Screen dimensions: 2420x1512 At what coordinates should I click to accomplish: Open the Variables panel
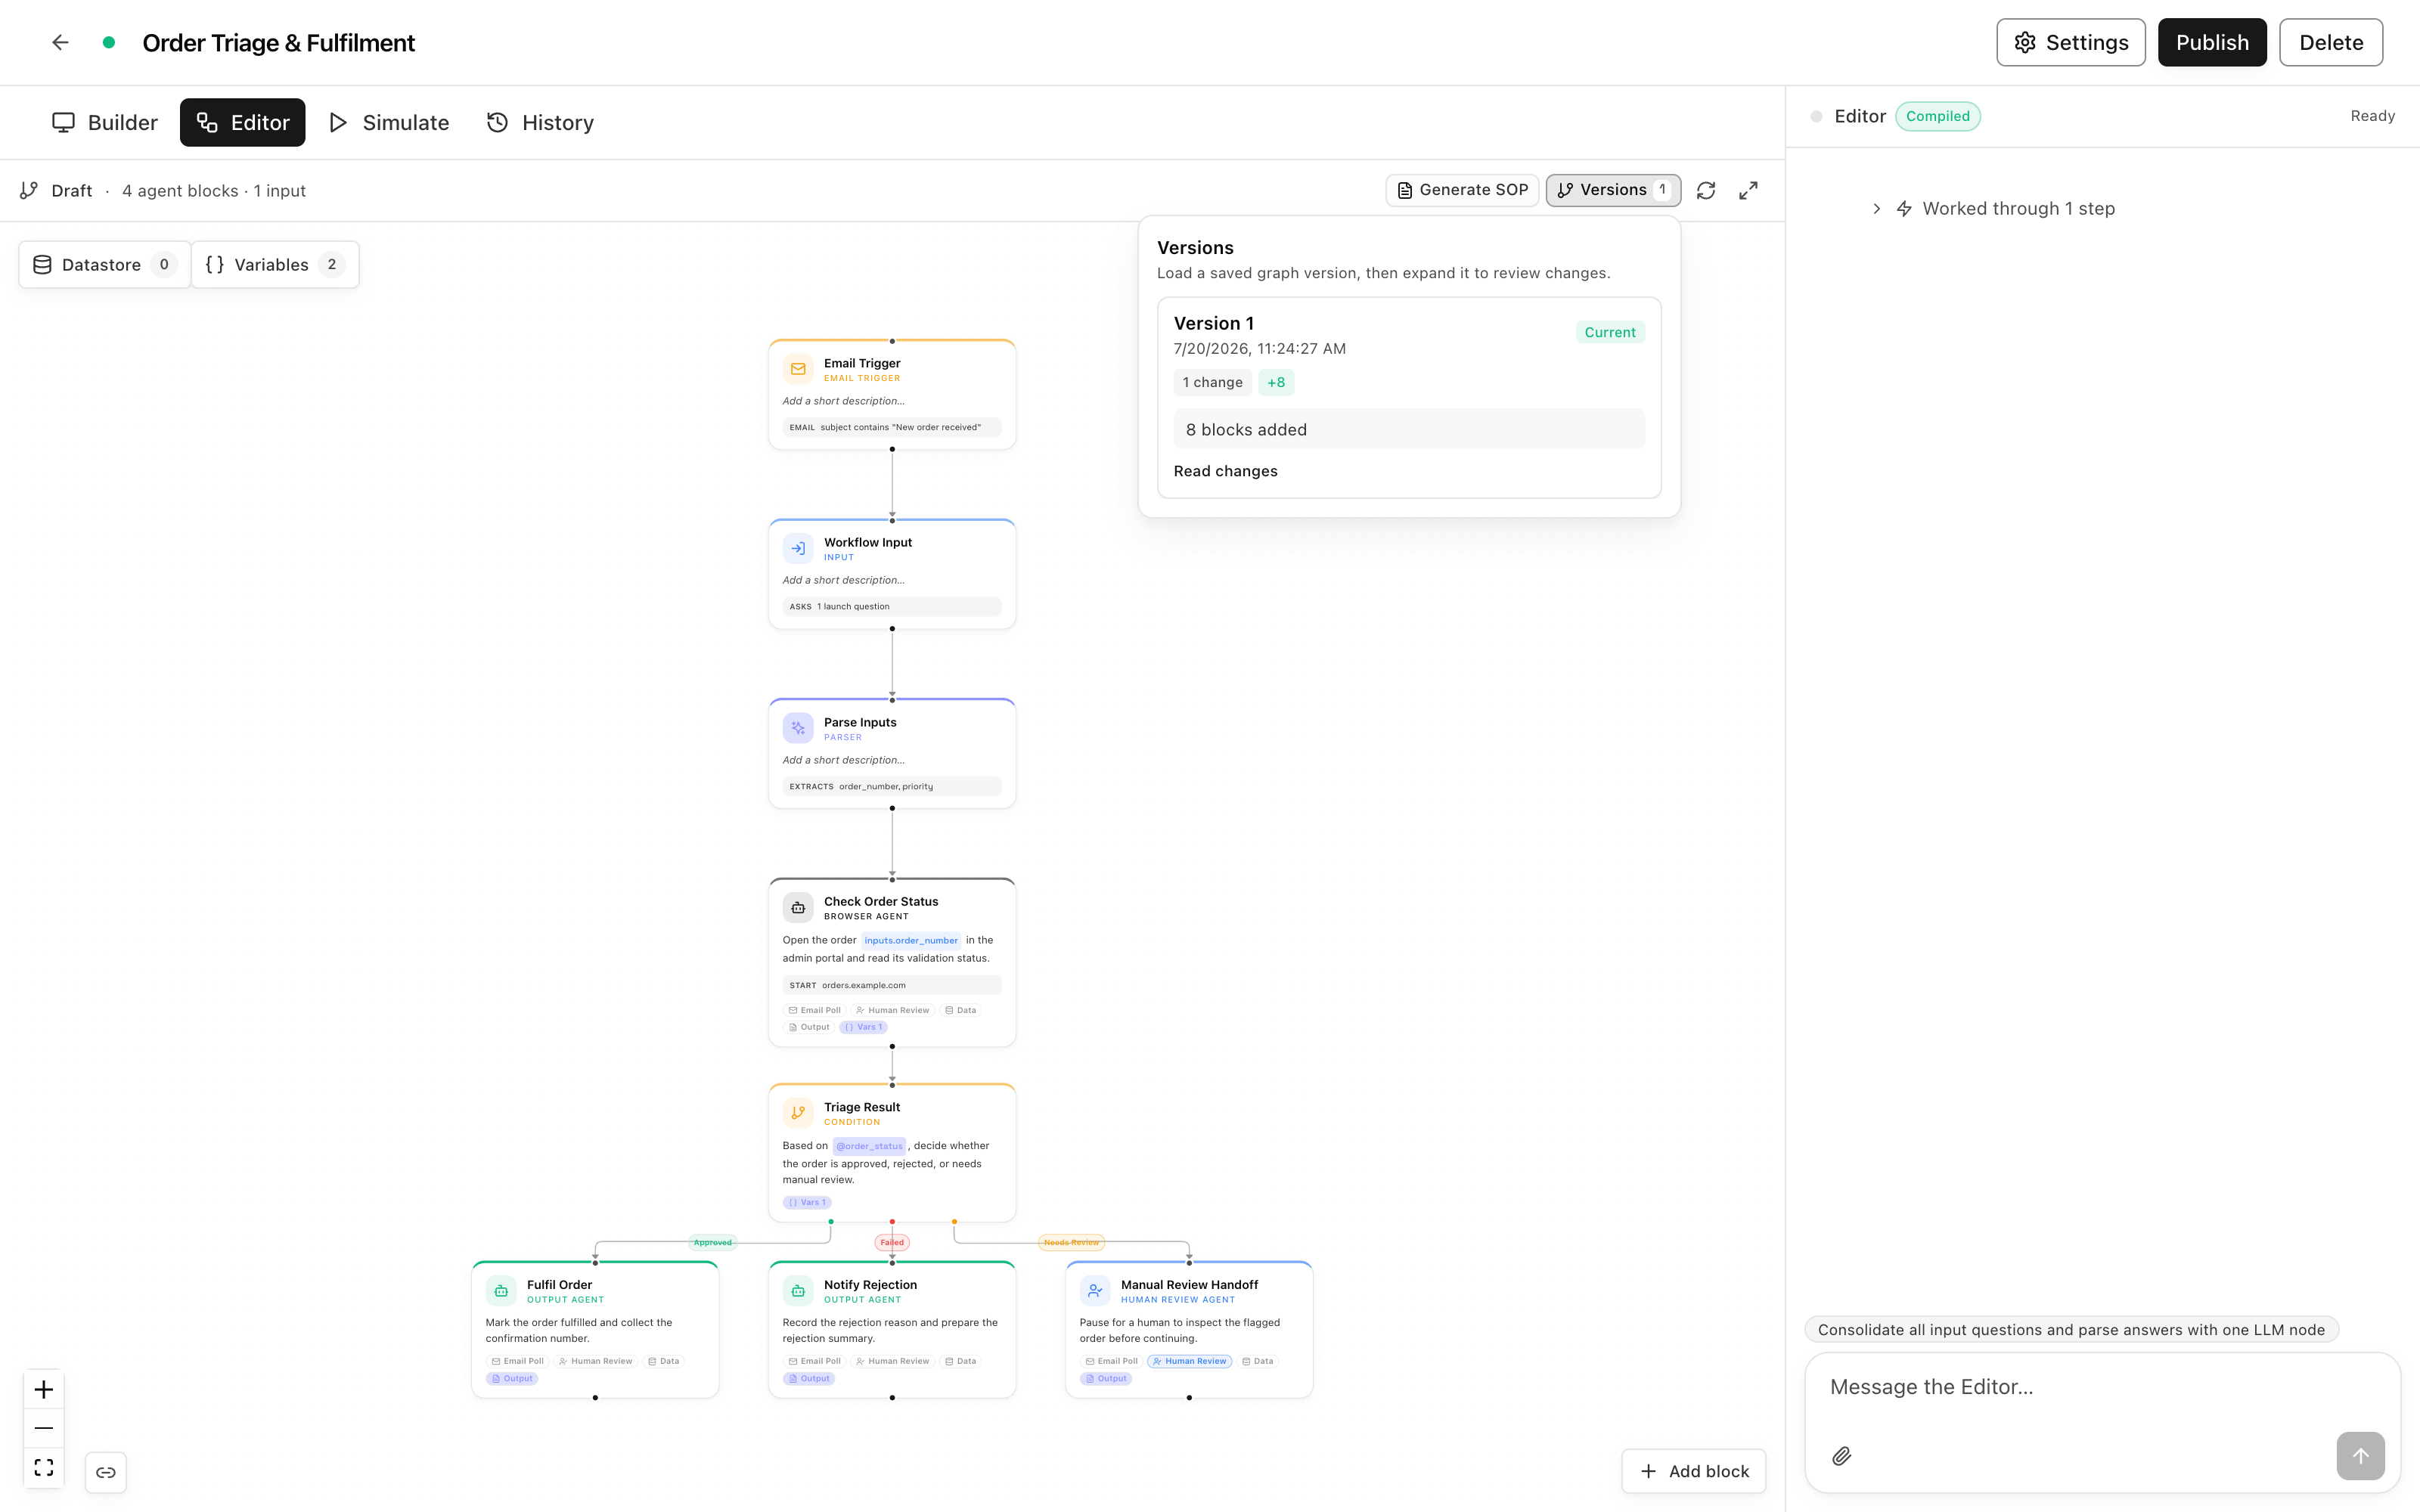(x=275, y=264)
